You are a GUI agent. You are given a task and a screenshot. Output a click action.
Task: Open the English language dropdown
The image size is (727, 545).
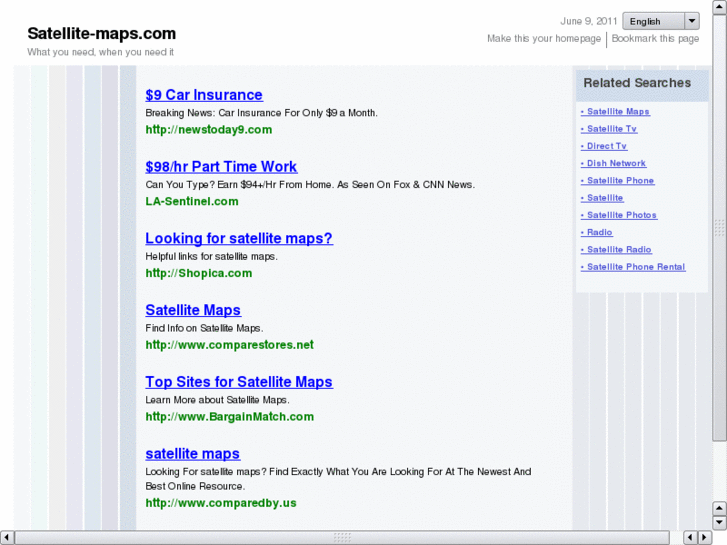(660, 21)
